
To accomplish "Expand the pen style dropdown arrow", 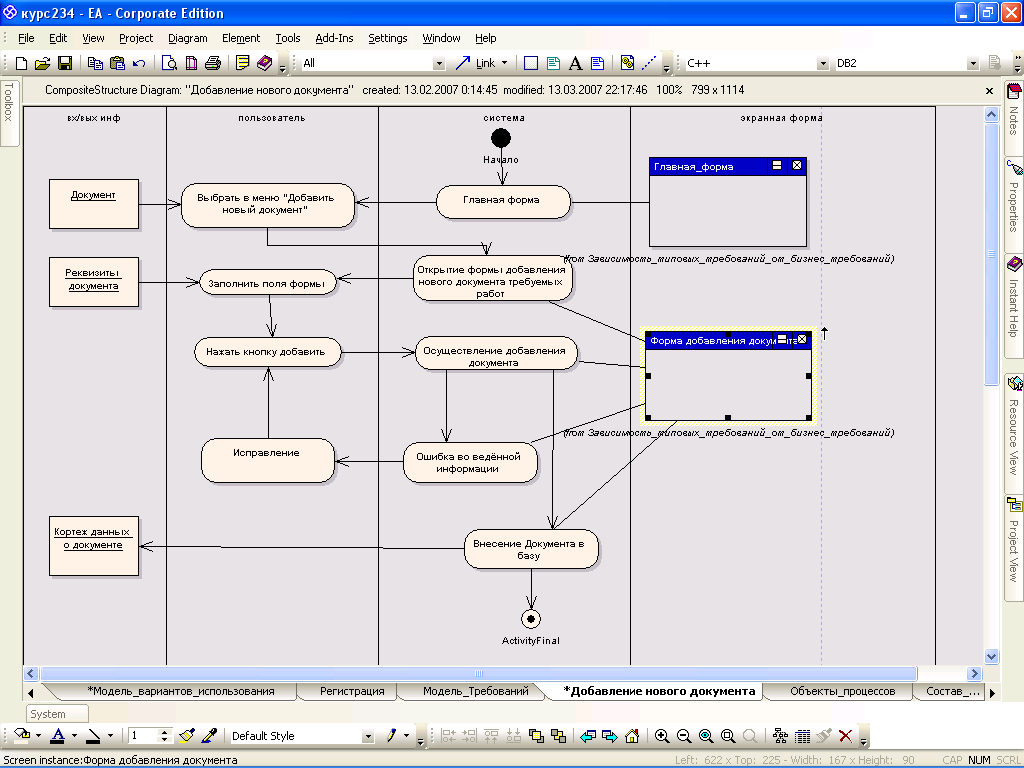I will 406,736.
